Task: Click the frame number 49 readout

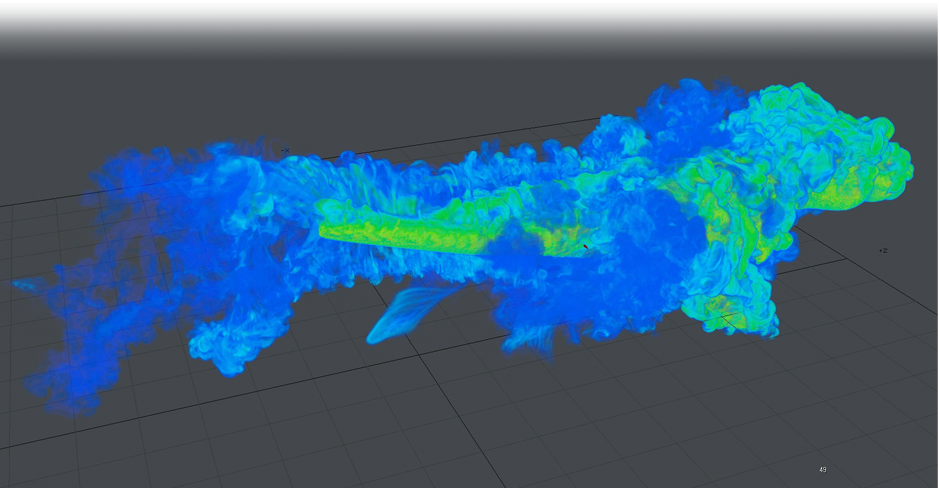Action: (822, 469)
